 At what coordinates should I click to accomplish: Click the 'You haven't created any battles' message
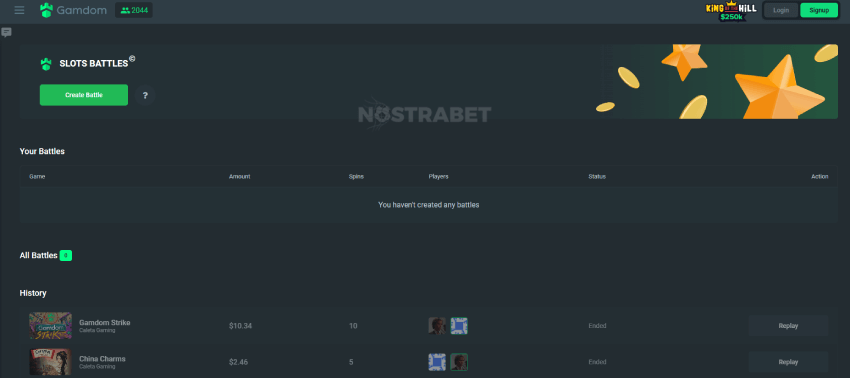[x=428, y=205]
